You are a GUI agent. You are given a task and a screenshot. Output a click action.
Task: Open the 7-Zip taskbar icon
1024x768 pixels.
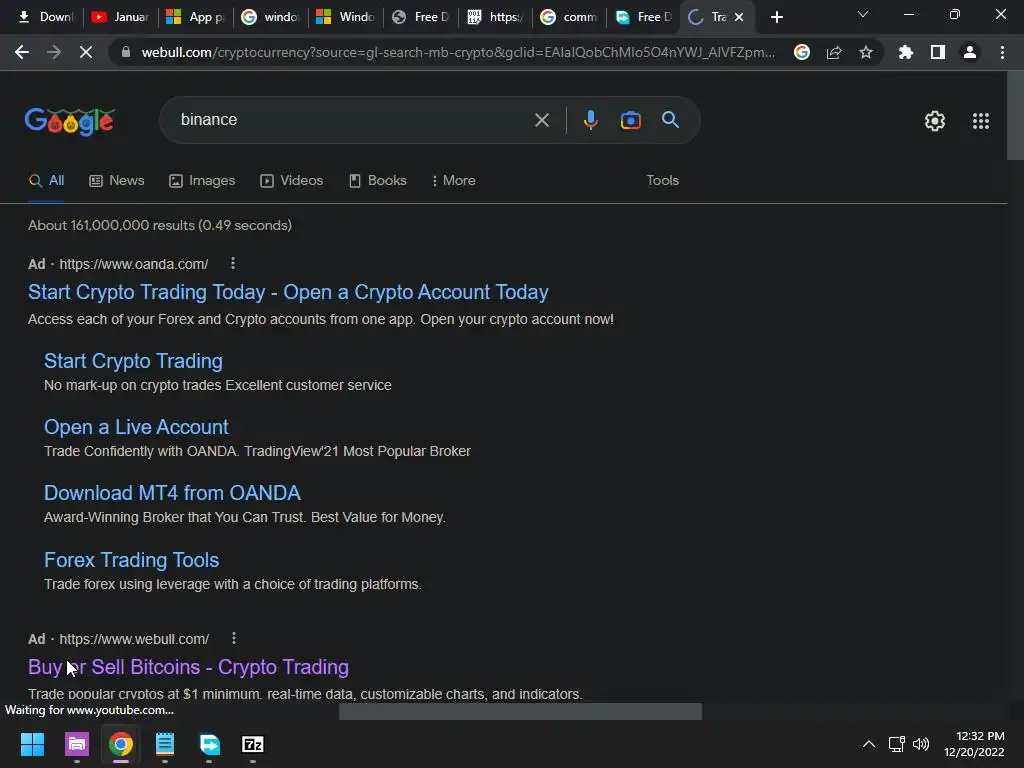253,744
